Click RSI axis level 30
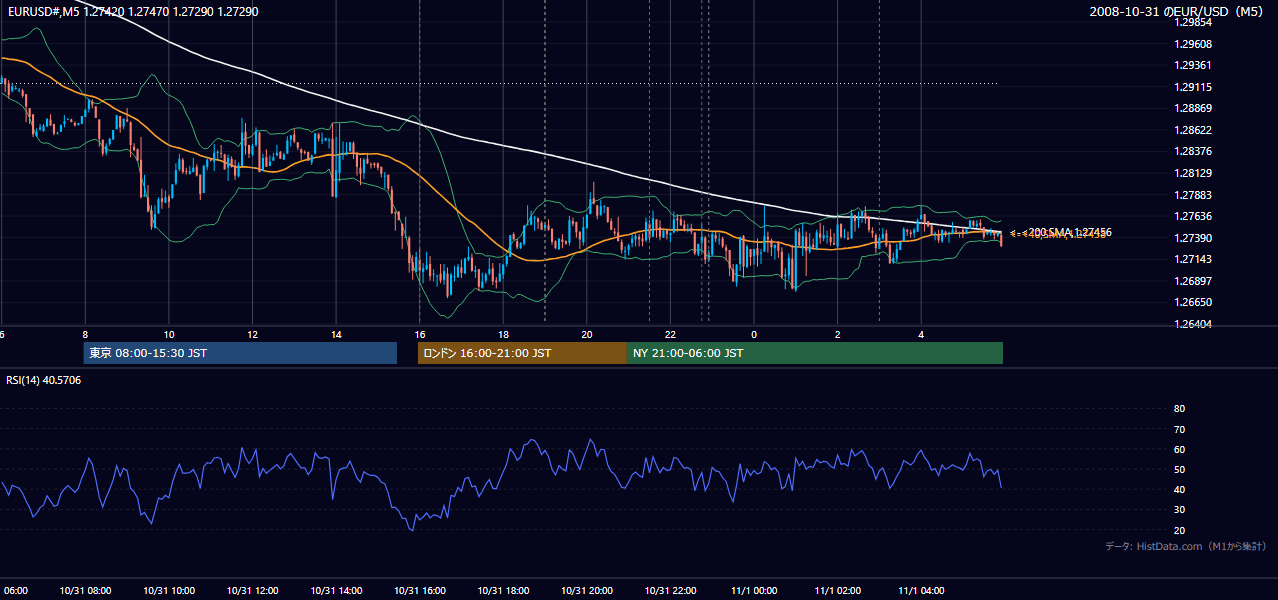1278x600 pixels. [1179, 510]
